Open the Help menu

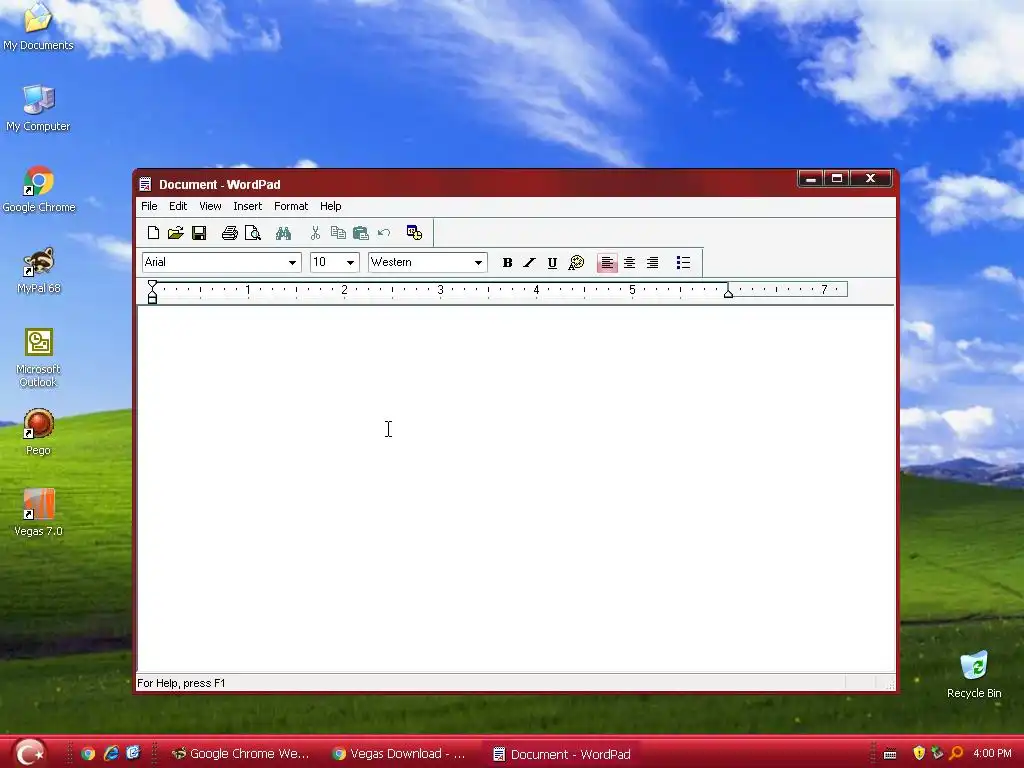pos(330,206)
